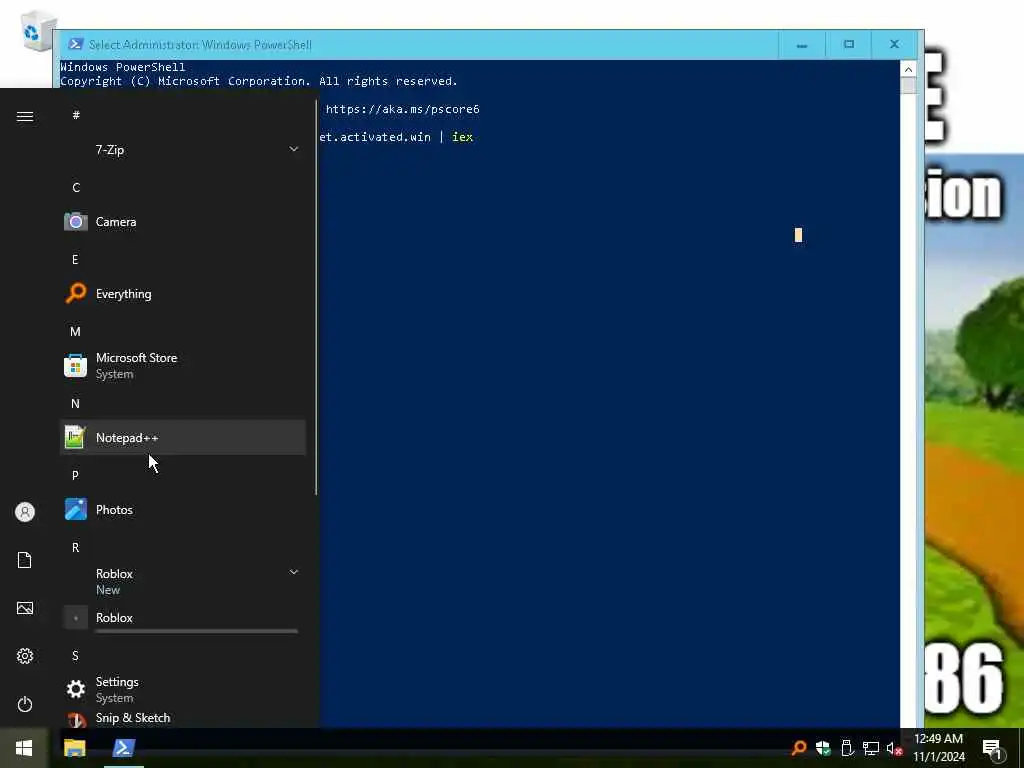
Task: Maximize the PowerShell window
Action: point(848,44)
